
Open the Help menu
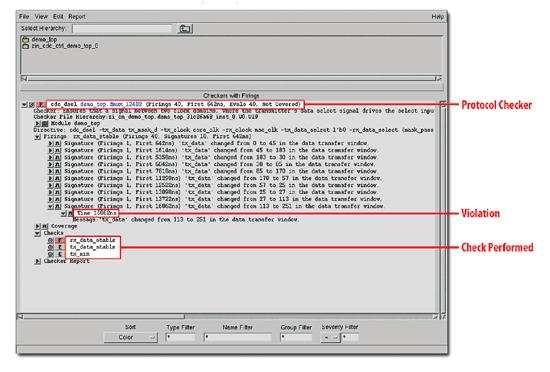[x=437, y=16]
